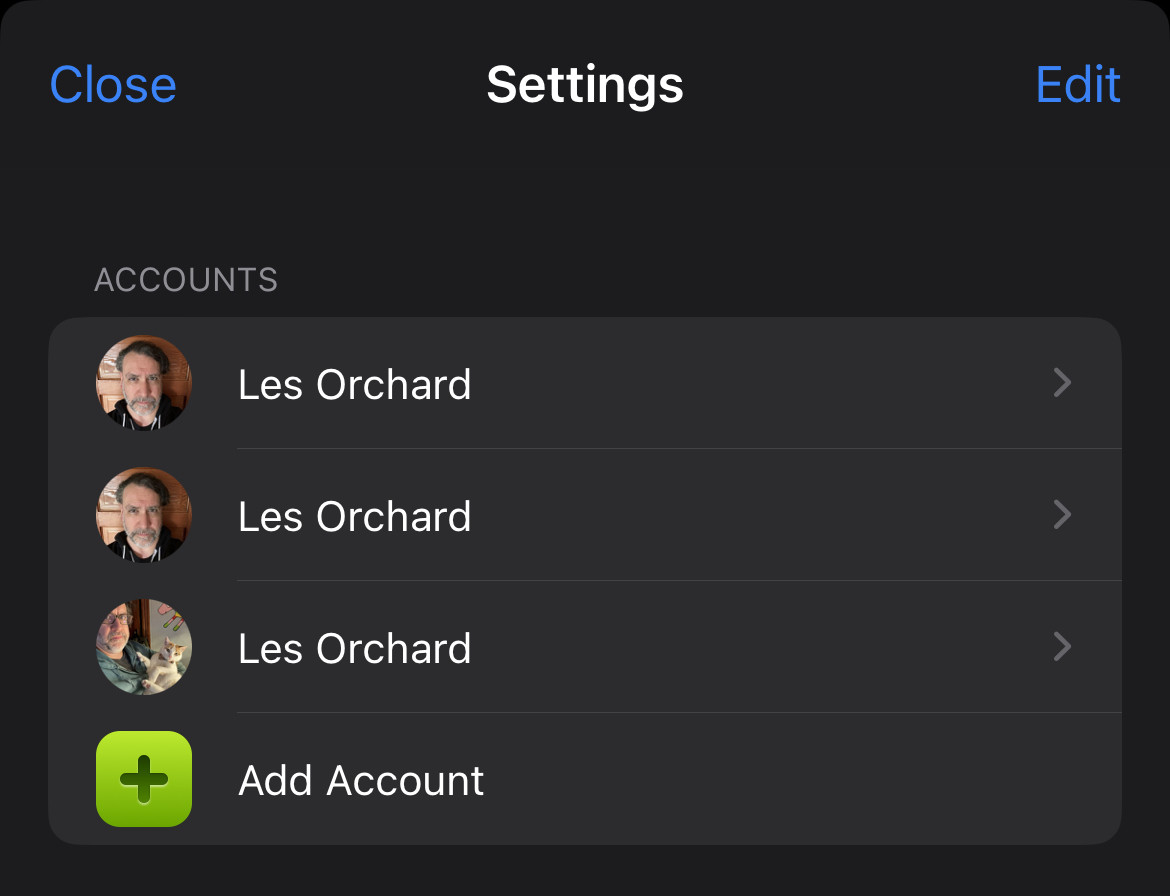The image size is (1170, 896).
Task: Select the first Les Orchard account name
Action: pyautogui.click(x=354, y=385)
